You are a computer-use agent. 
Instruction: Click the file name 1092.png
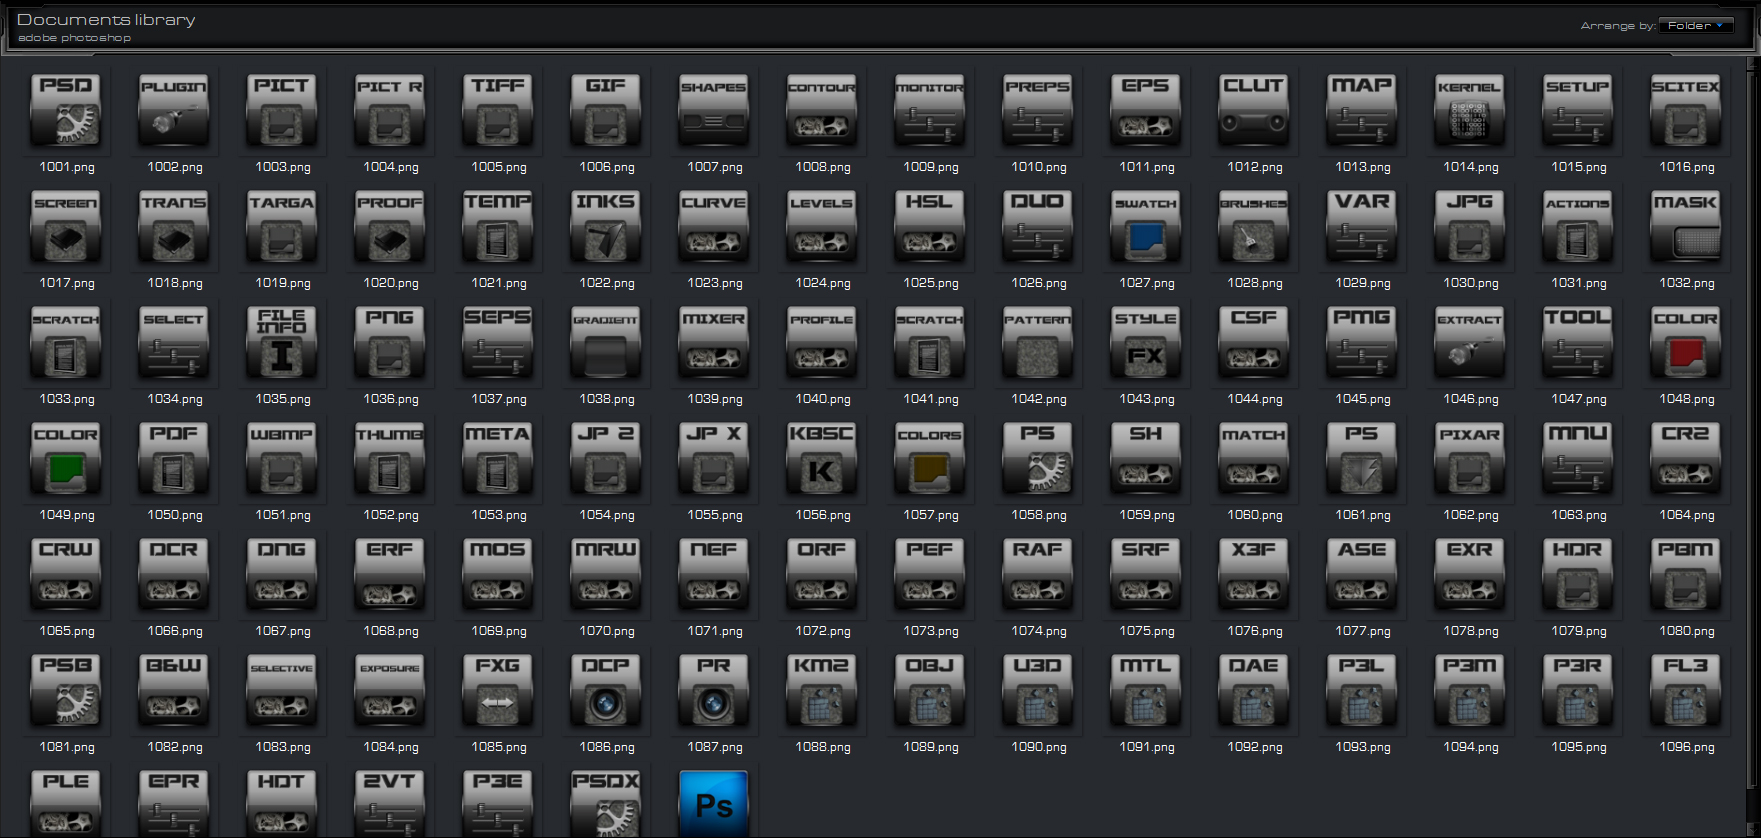pos(1255,747)
